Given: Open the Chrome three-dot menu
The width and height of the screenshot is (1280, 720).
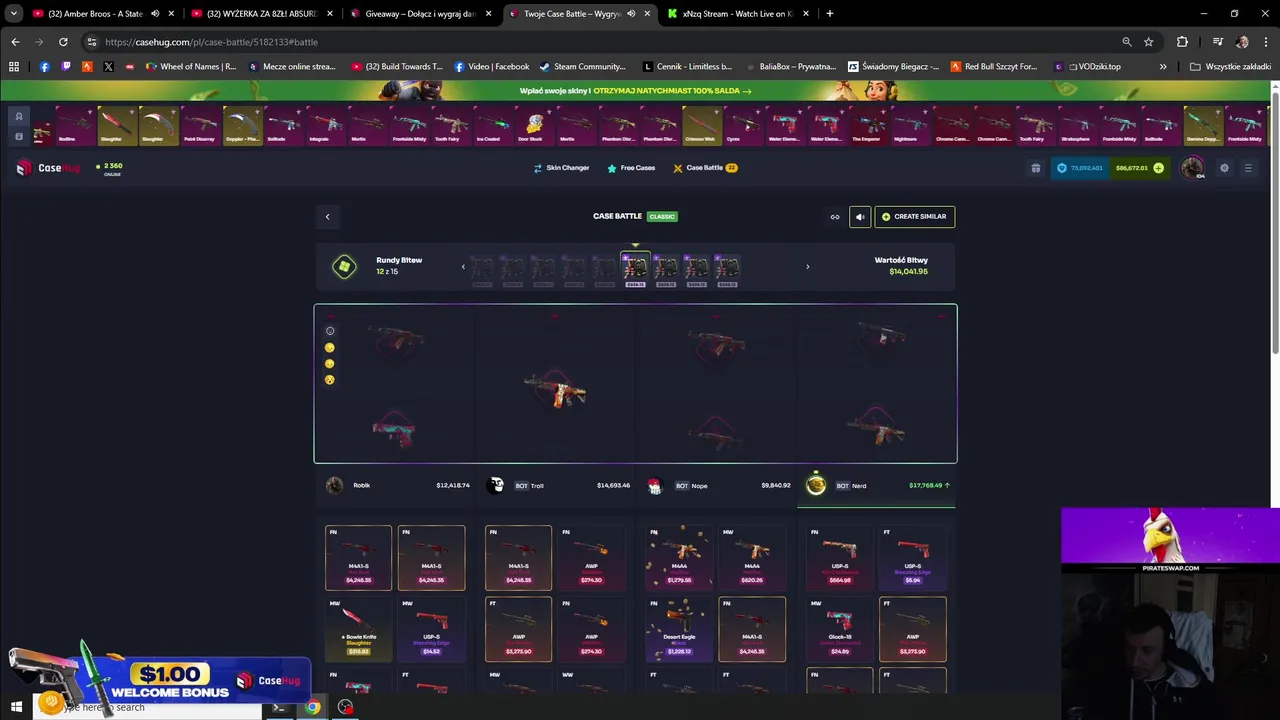Looking at the screenshot, I should [1265, 42].
